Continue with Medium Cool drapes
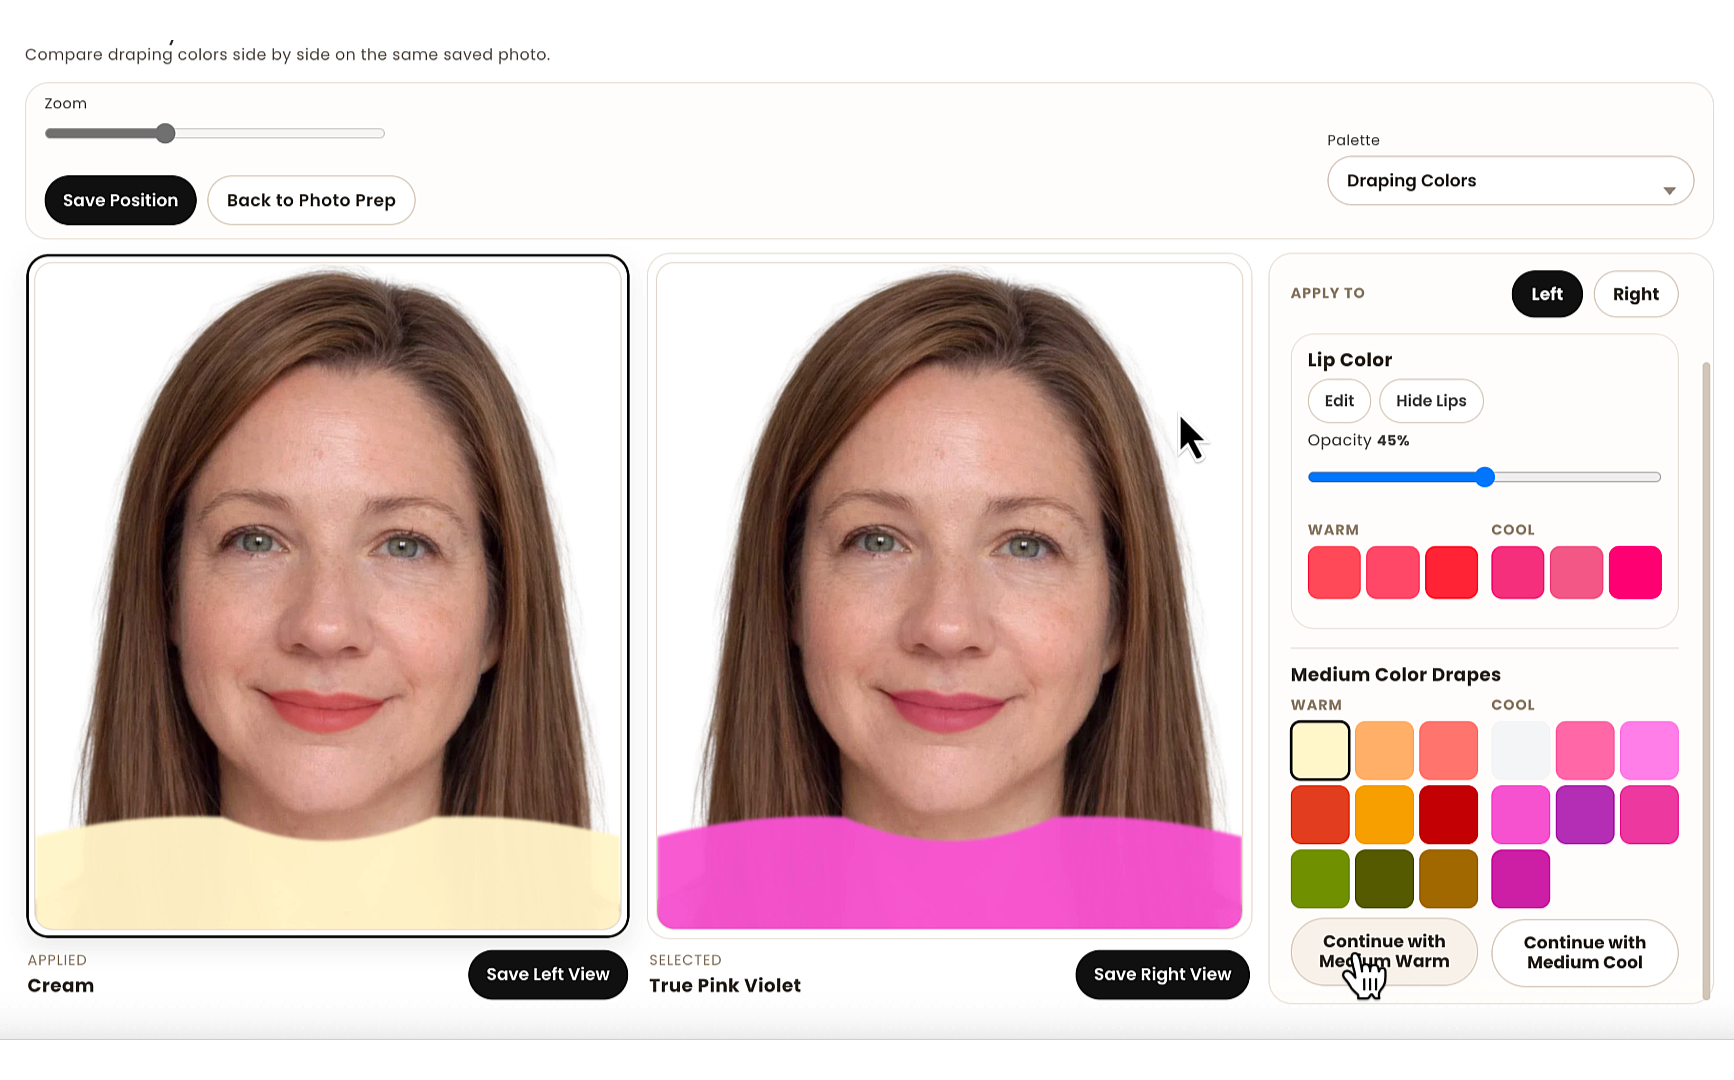The image size is (1734, 1080). 1584,952
